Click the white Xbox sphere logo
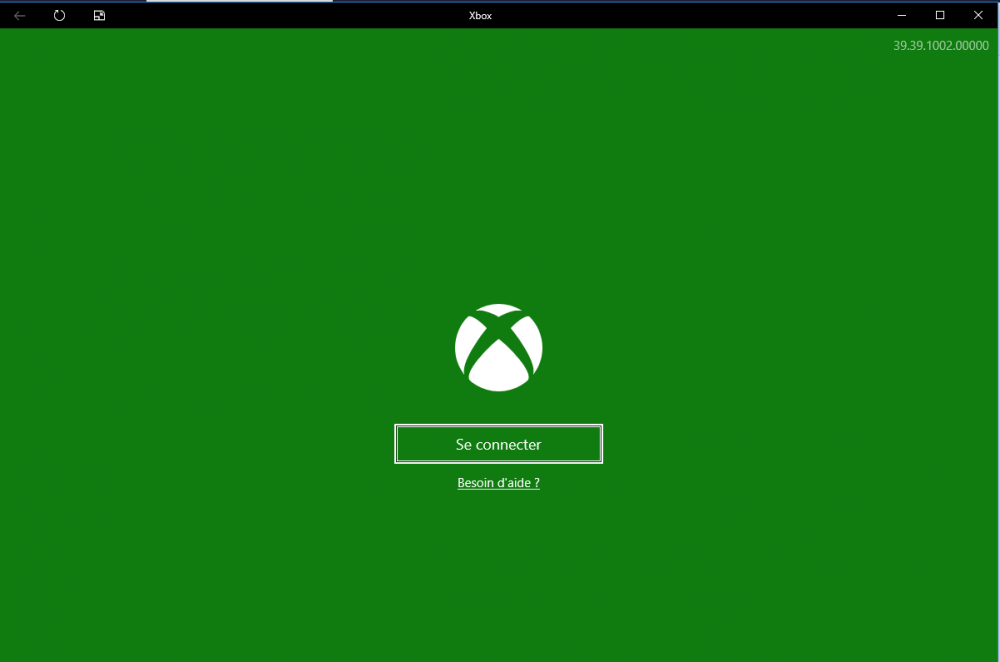This screenshot has height=662, width=1000. click(498, 347)
